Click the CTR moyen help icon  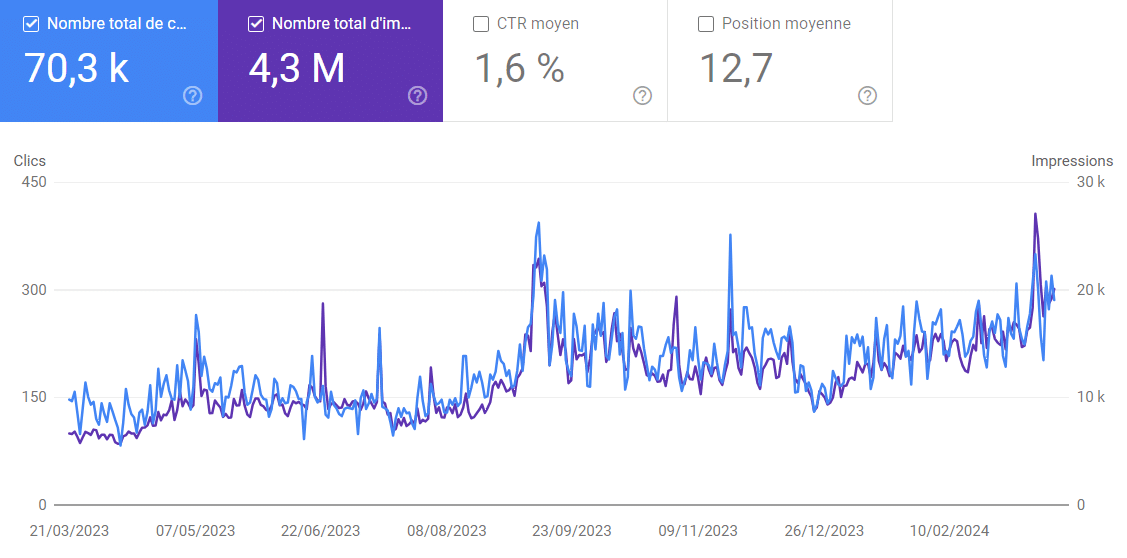pyautogui.click(x=643, y=96)
